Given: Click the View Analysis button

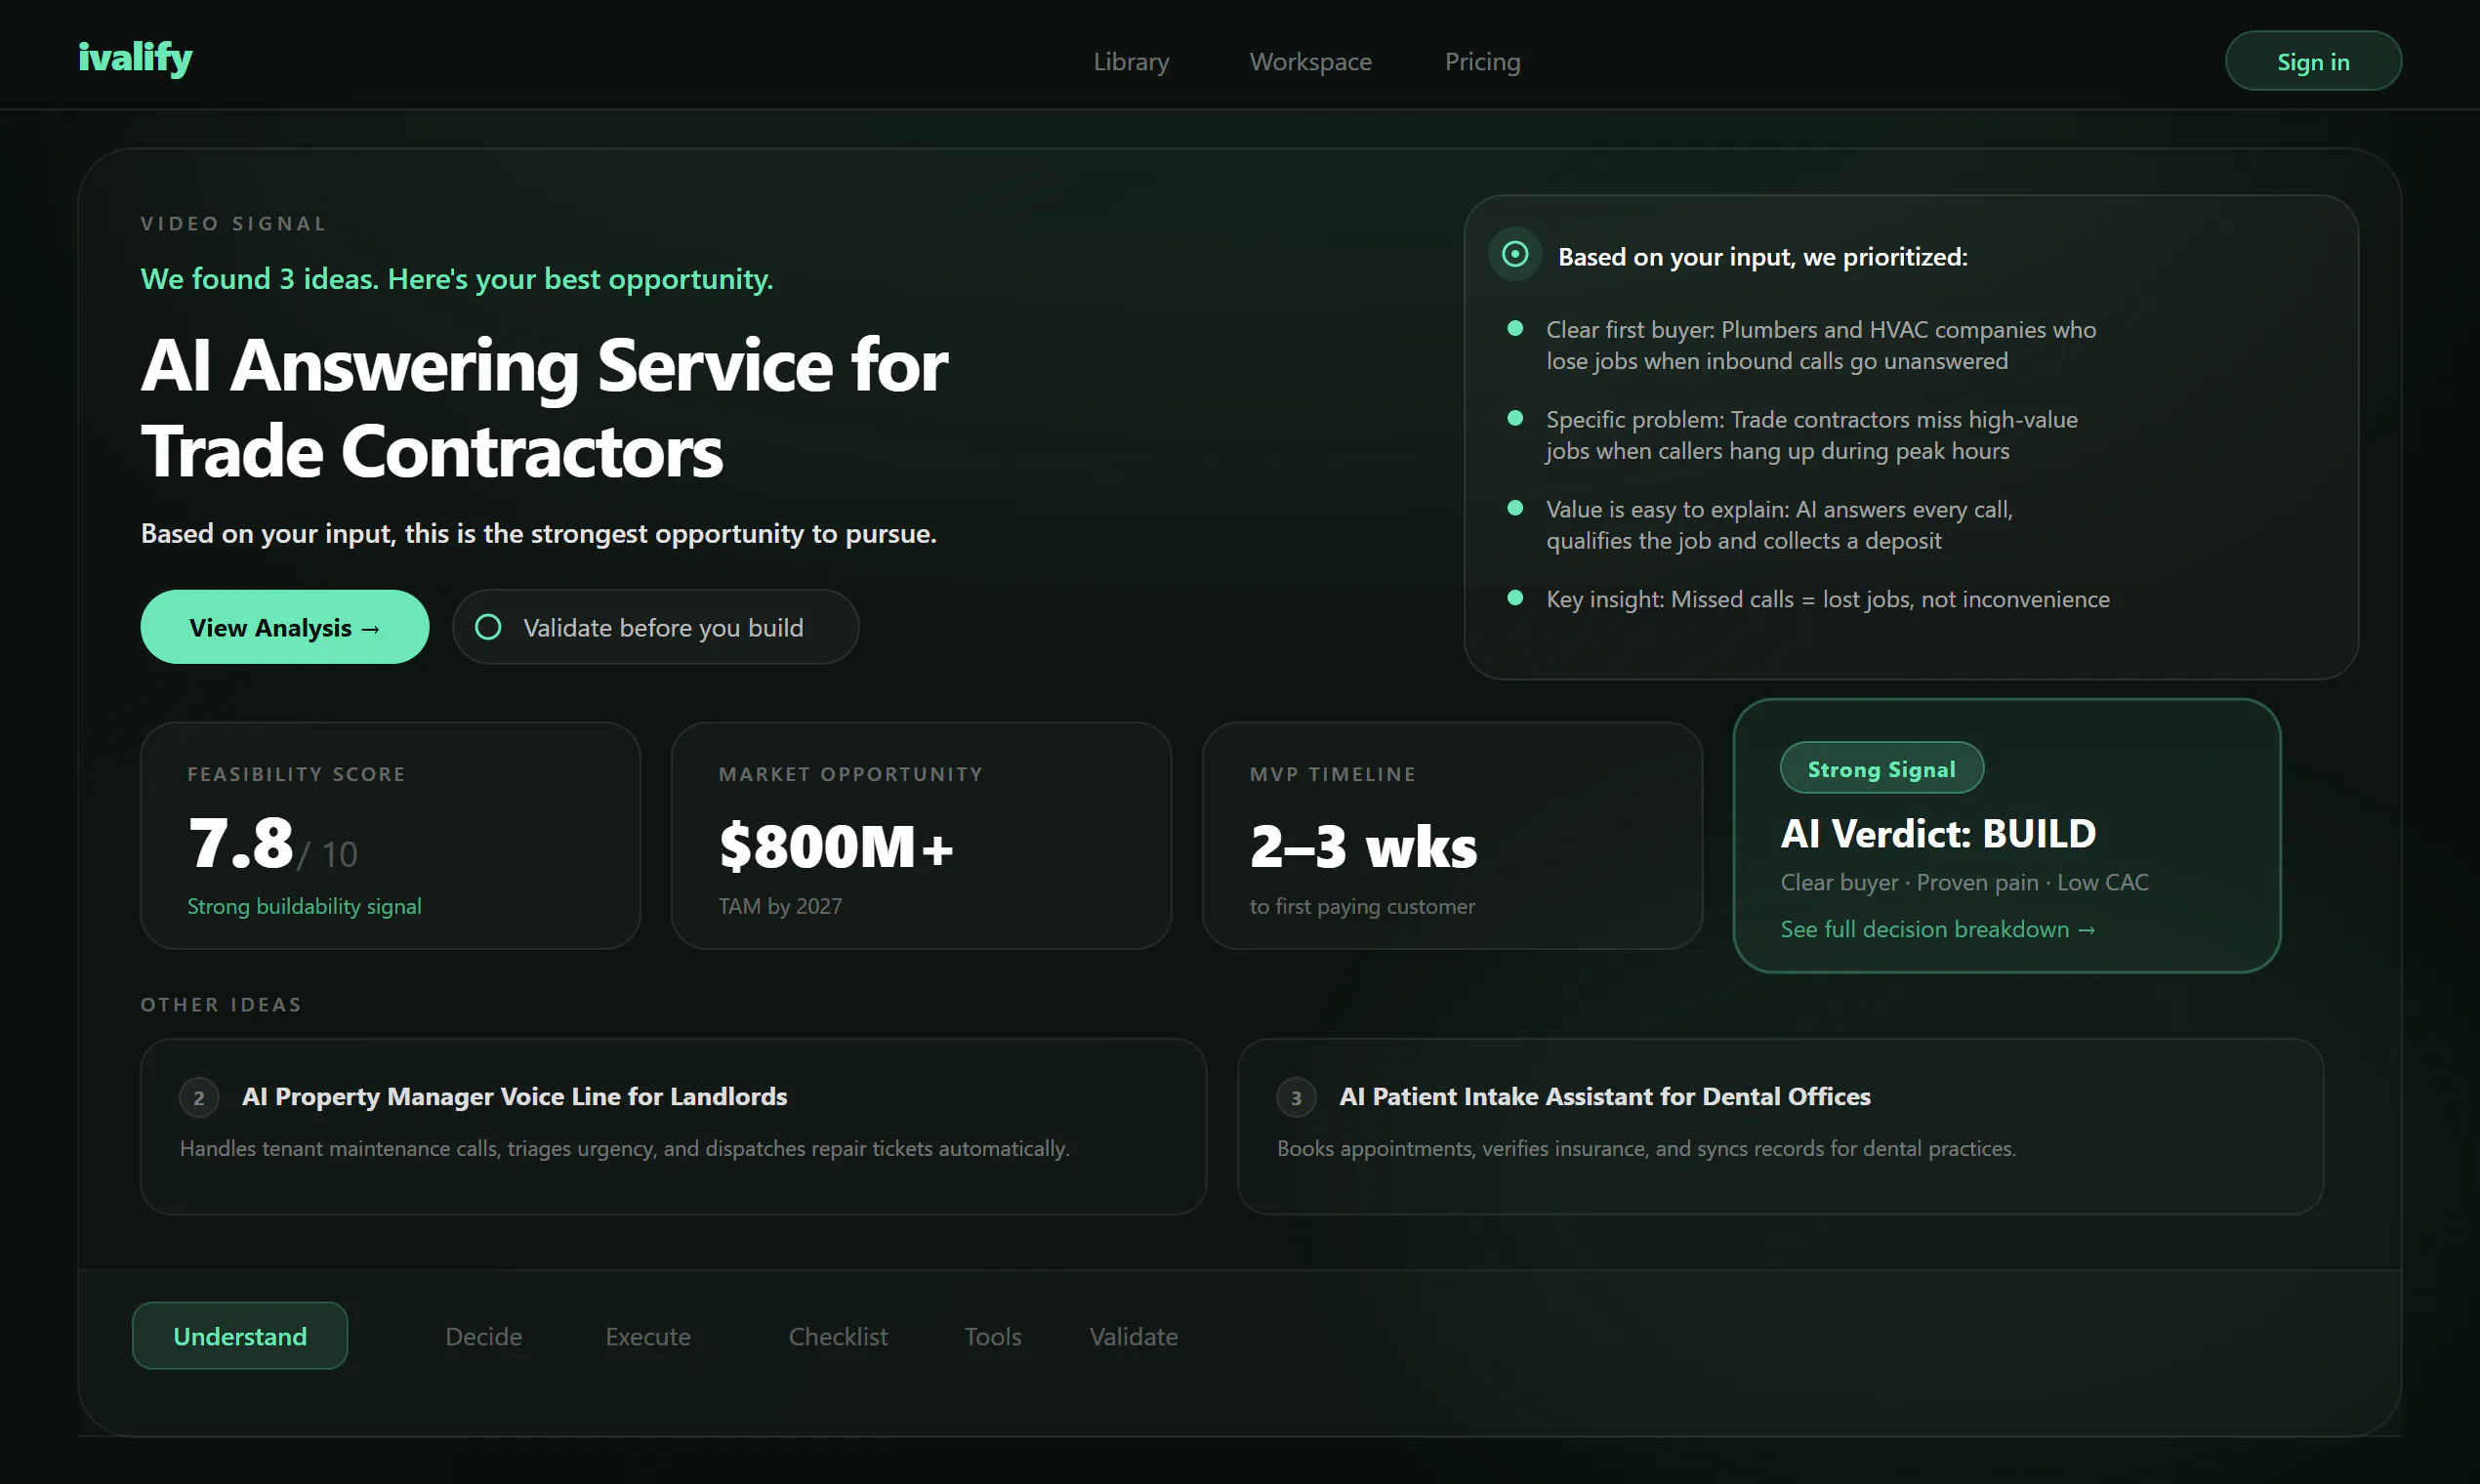Looking at the screenshot, I should [x=285, y=627].
